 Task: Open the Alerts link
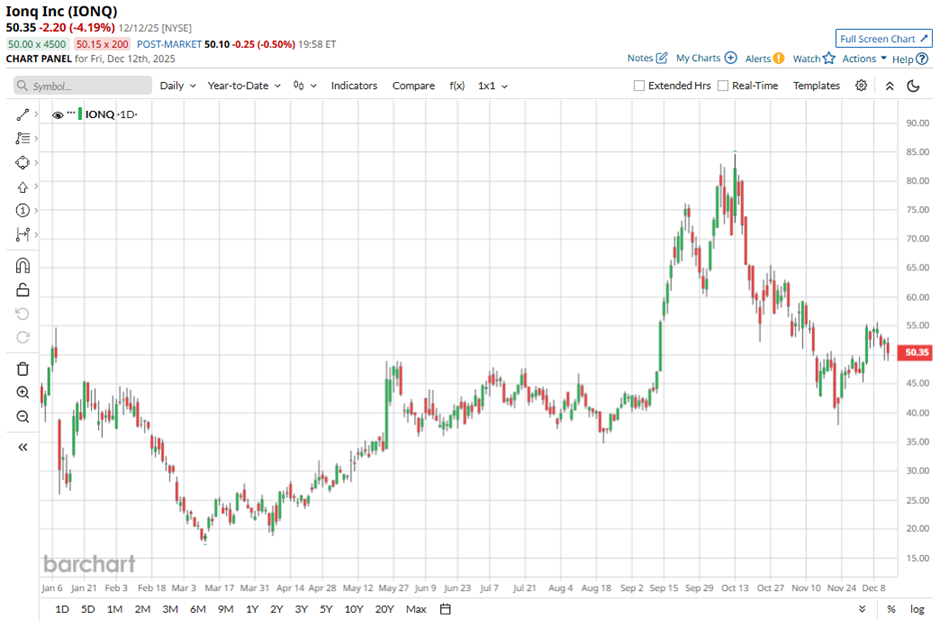pyautogui.click(x=764, y=58)
